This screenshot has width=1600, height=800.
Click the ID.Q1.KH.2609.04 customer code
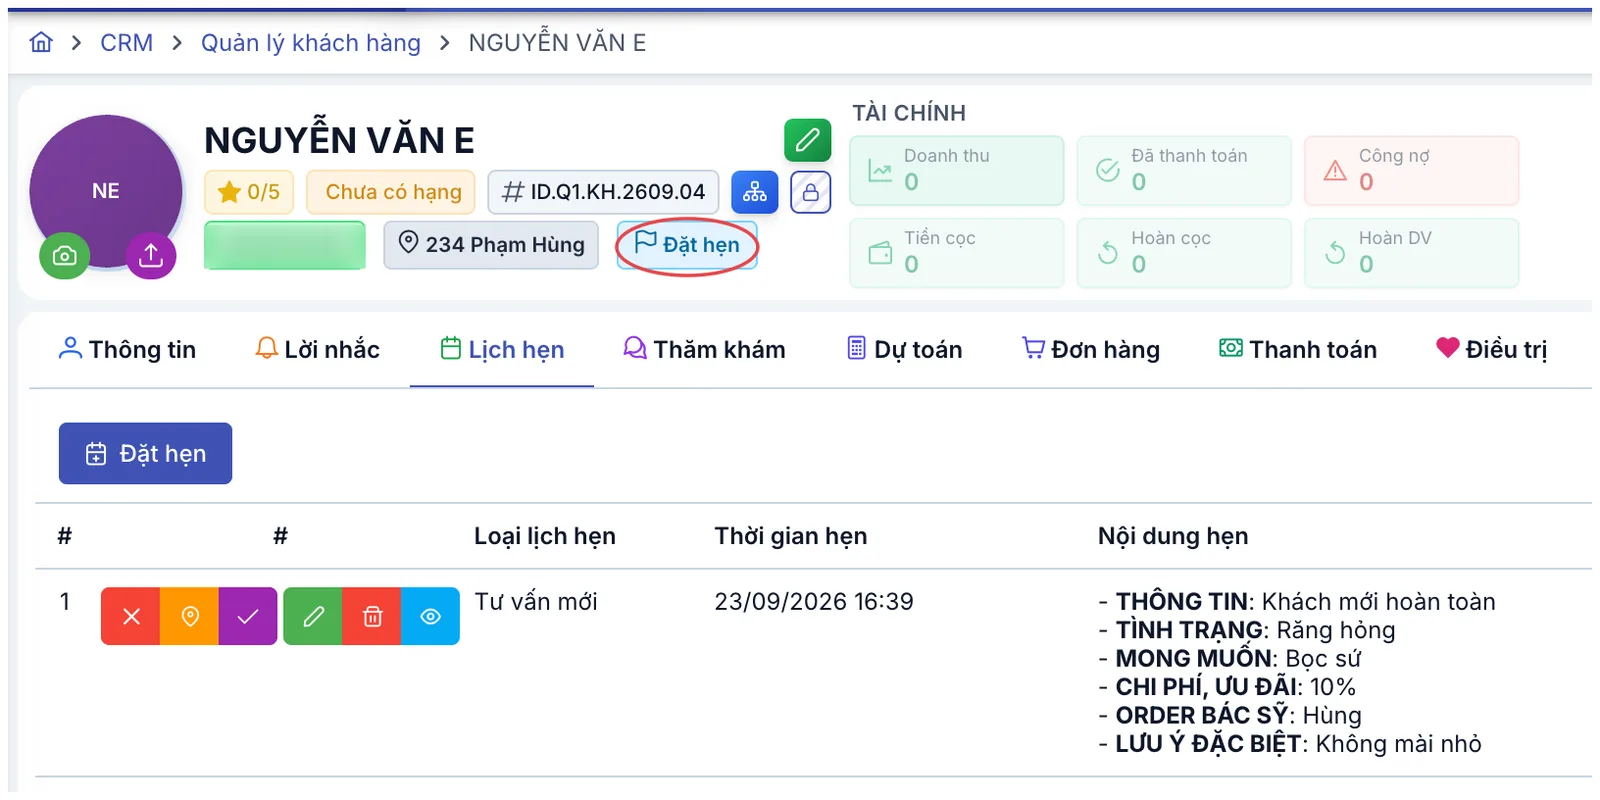point(603,192)
